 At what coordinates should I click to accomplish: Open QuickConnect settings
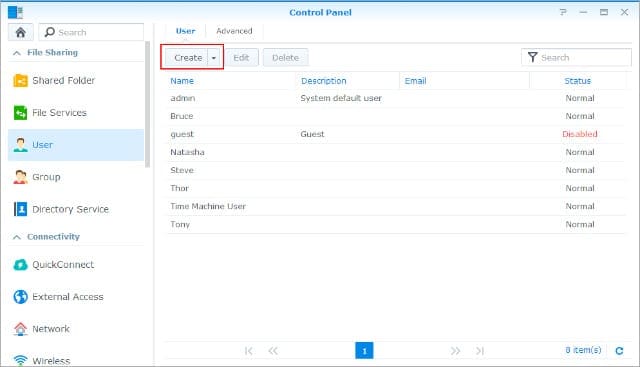76,265
